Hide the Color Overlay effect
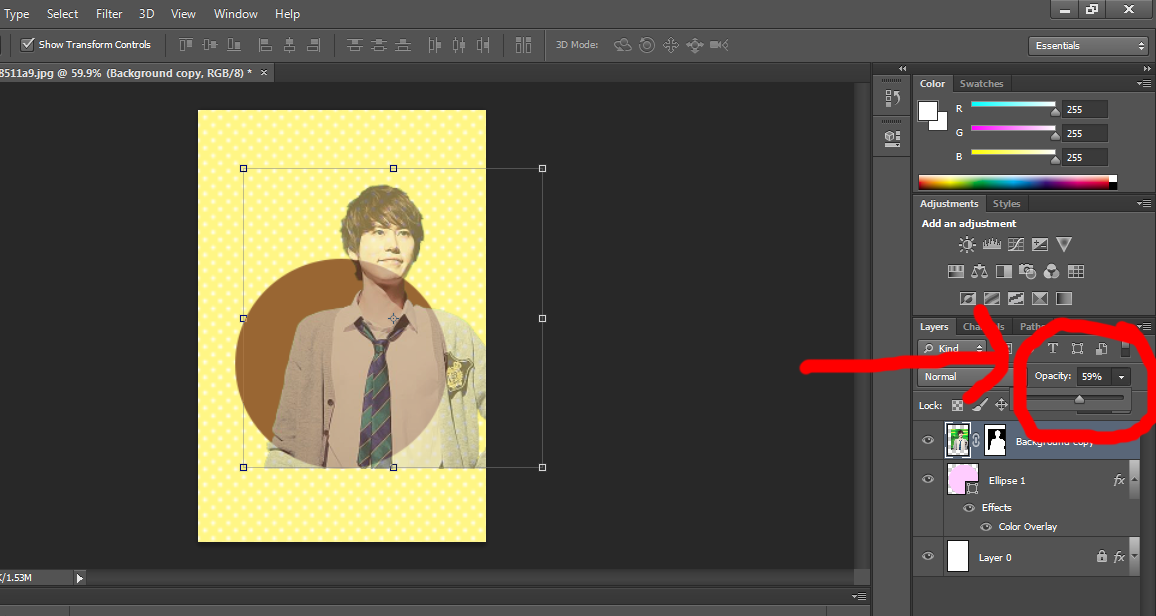Image resolution: width=1156 pixels, height=616 pixels. tap(986, 527)
